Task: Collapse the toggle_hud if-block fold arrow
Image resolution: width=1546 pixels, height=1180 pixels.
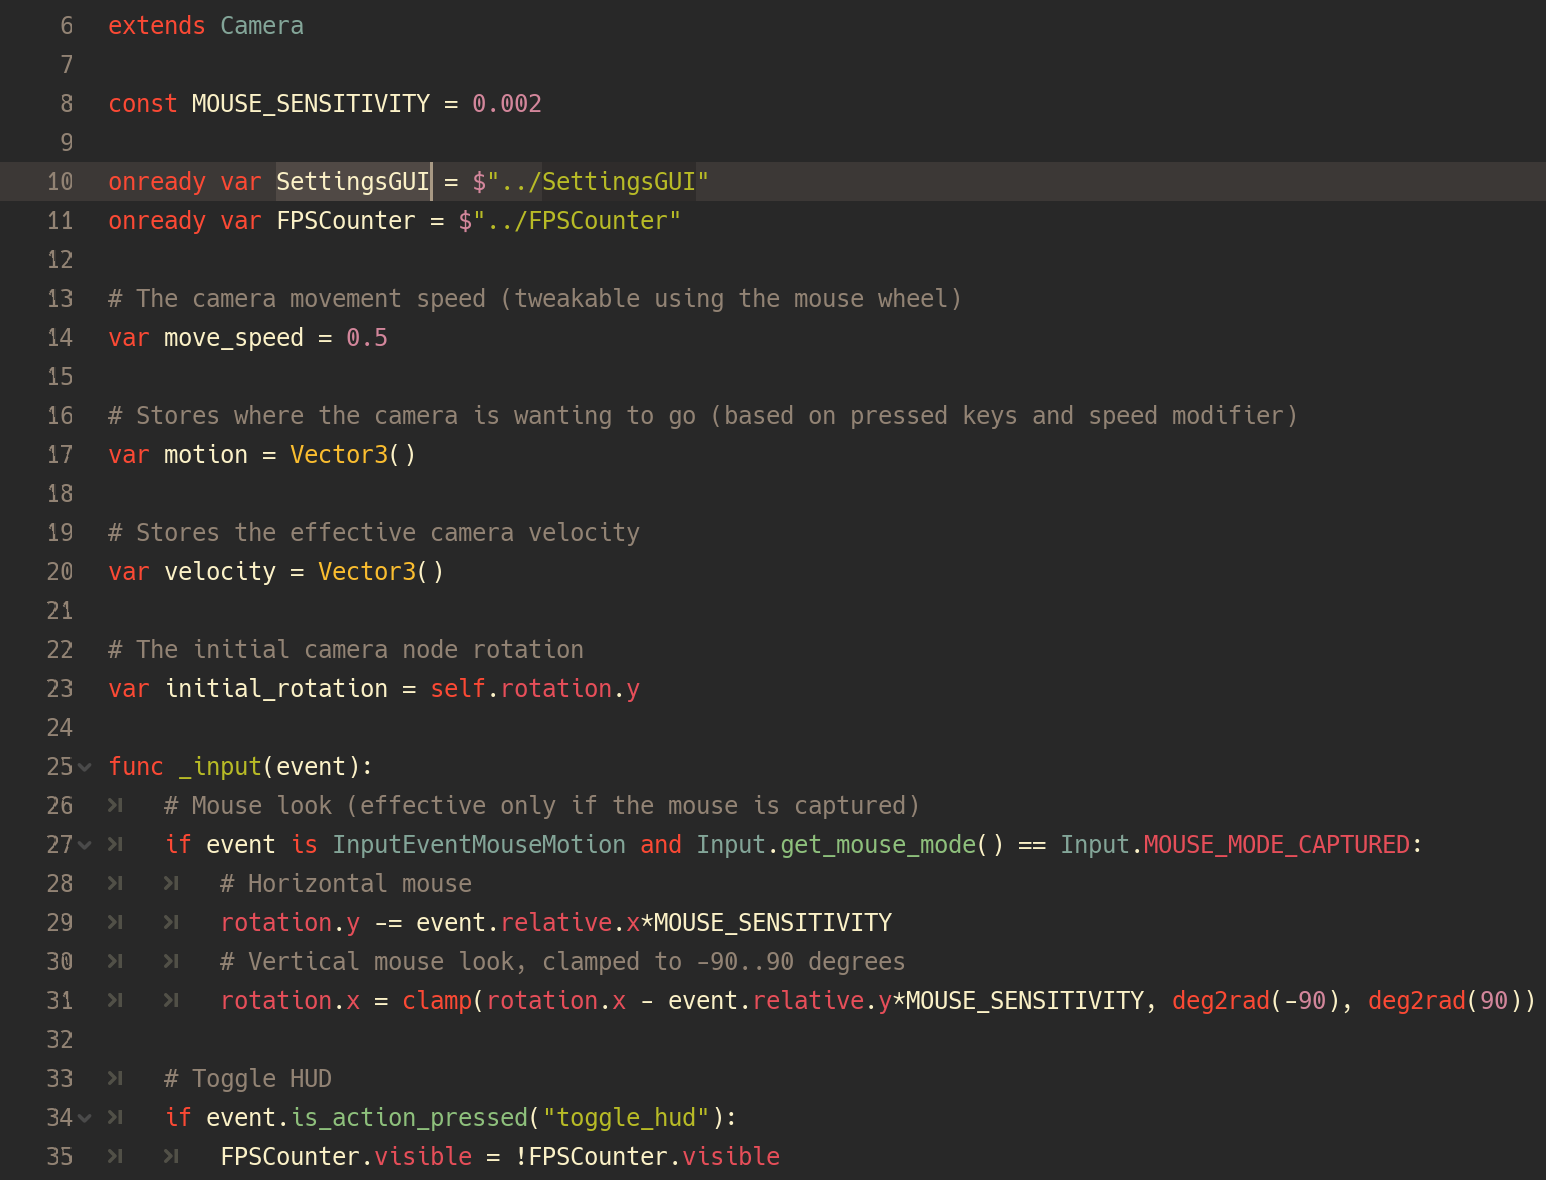Action: pos(85,1118)
